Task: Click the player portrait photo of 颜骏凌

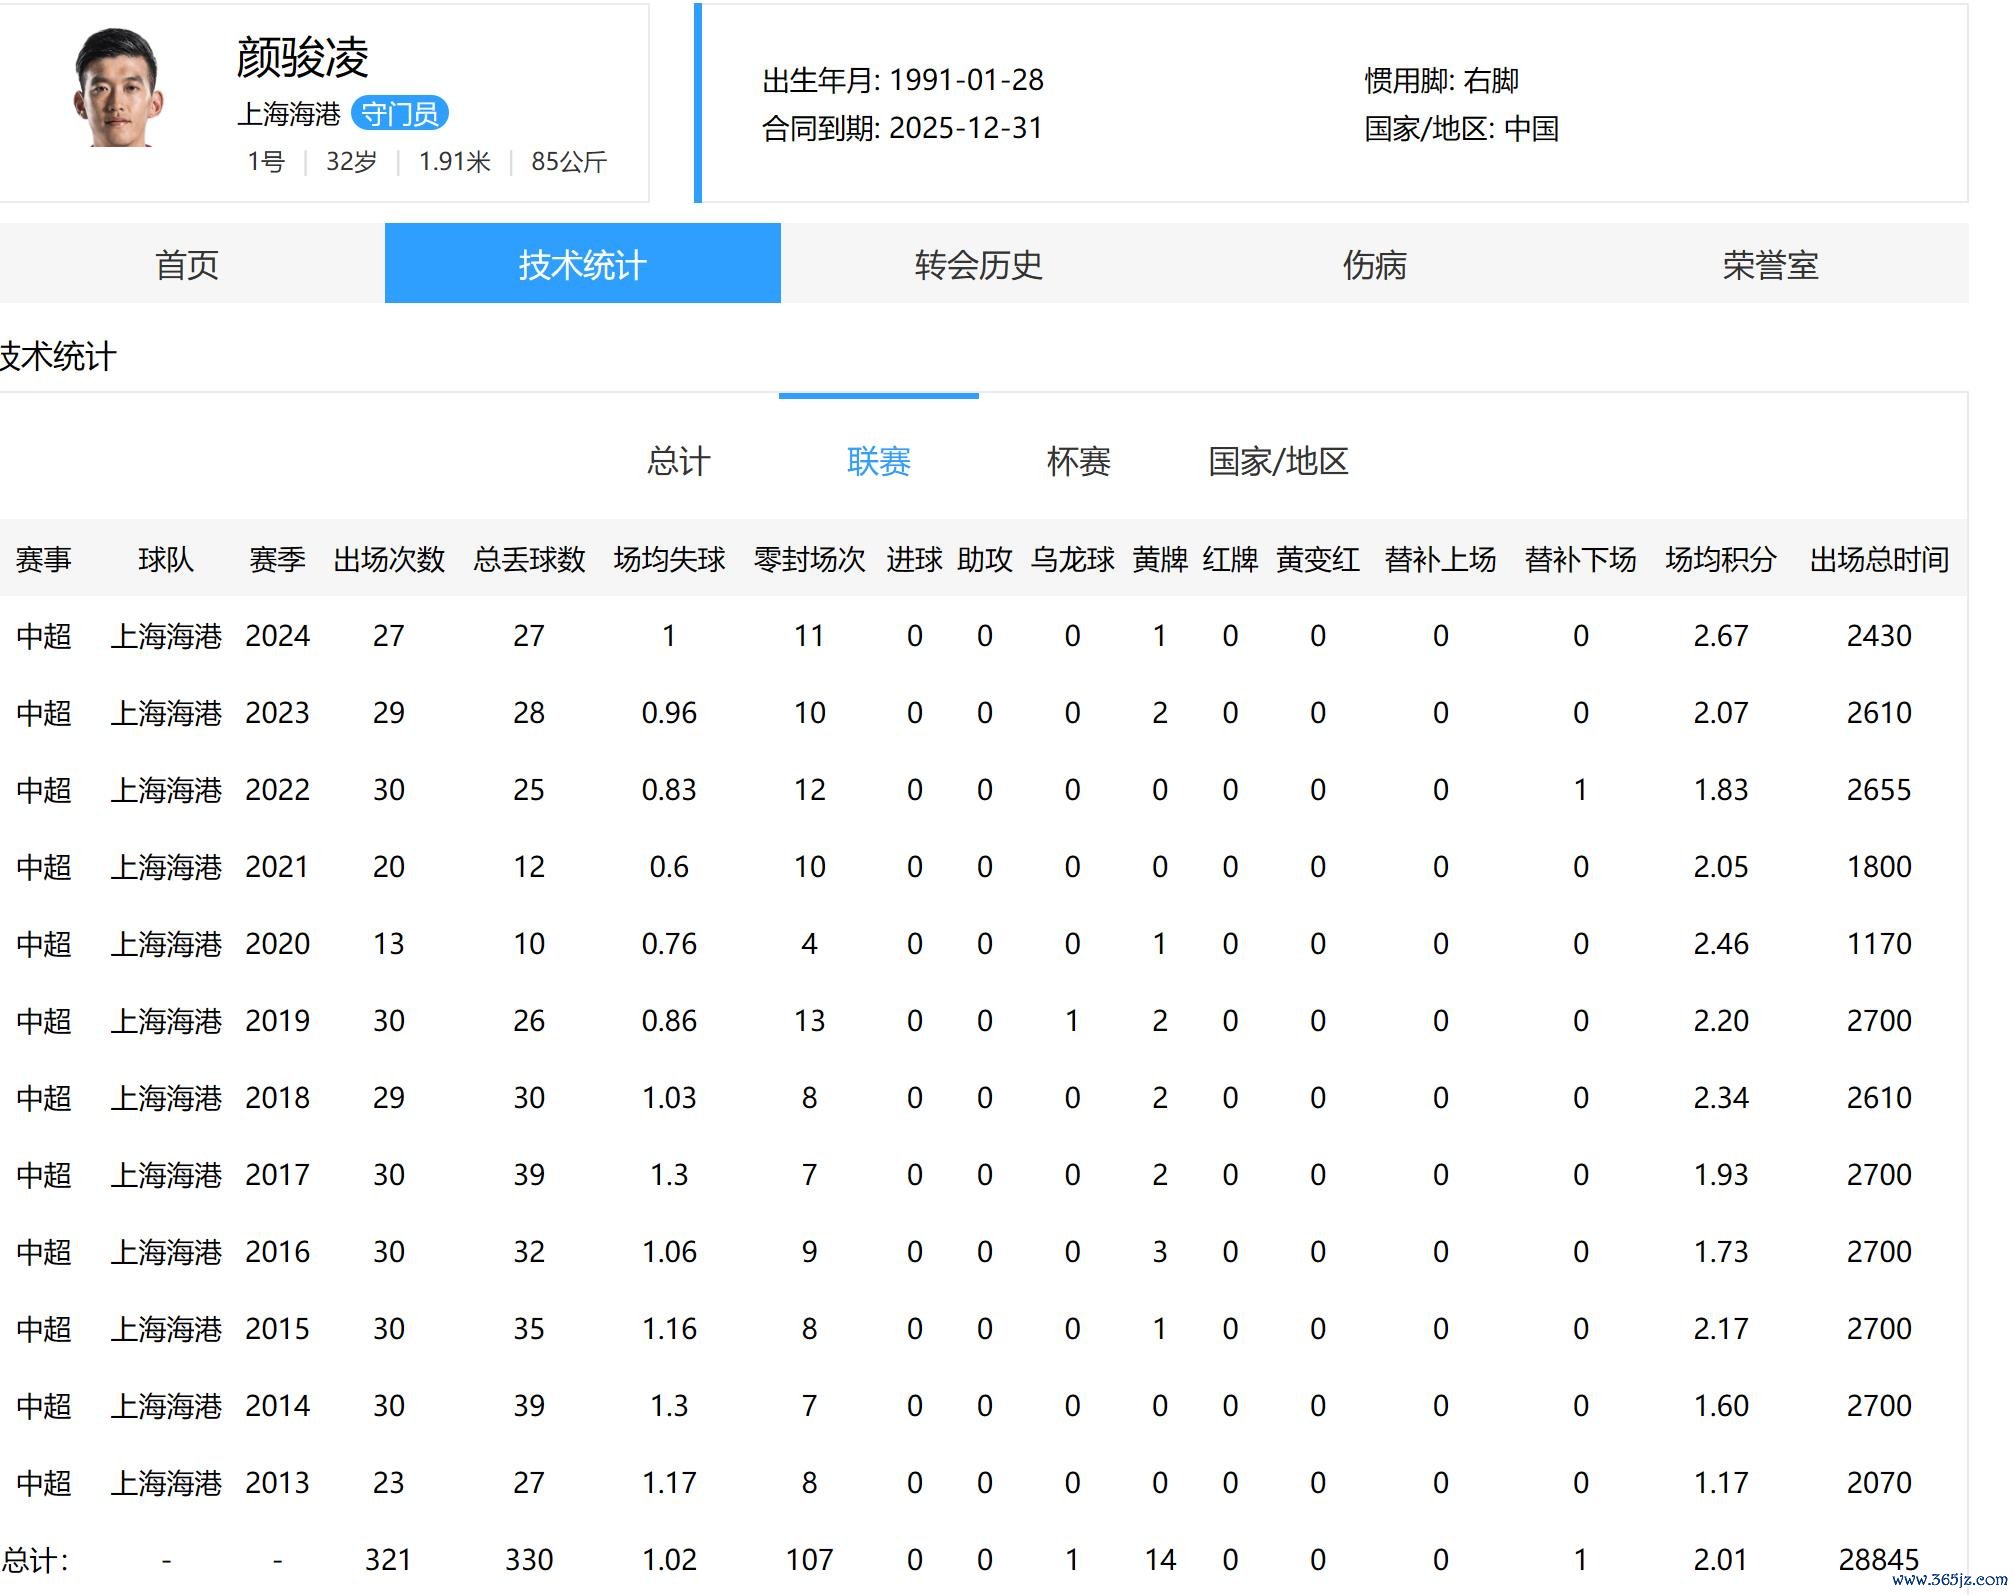Action: [118, 88]
